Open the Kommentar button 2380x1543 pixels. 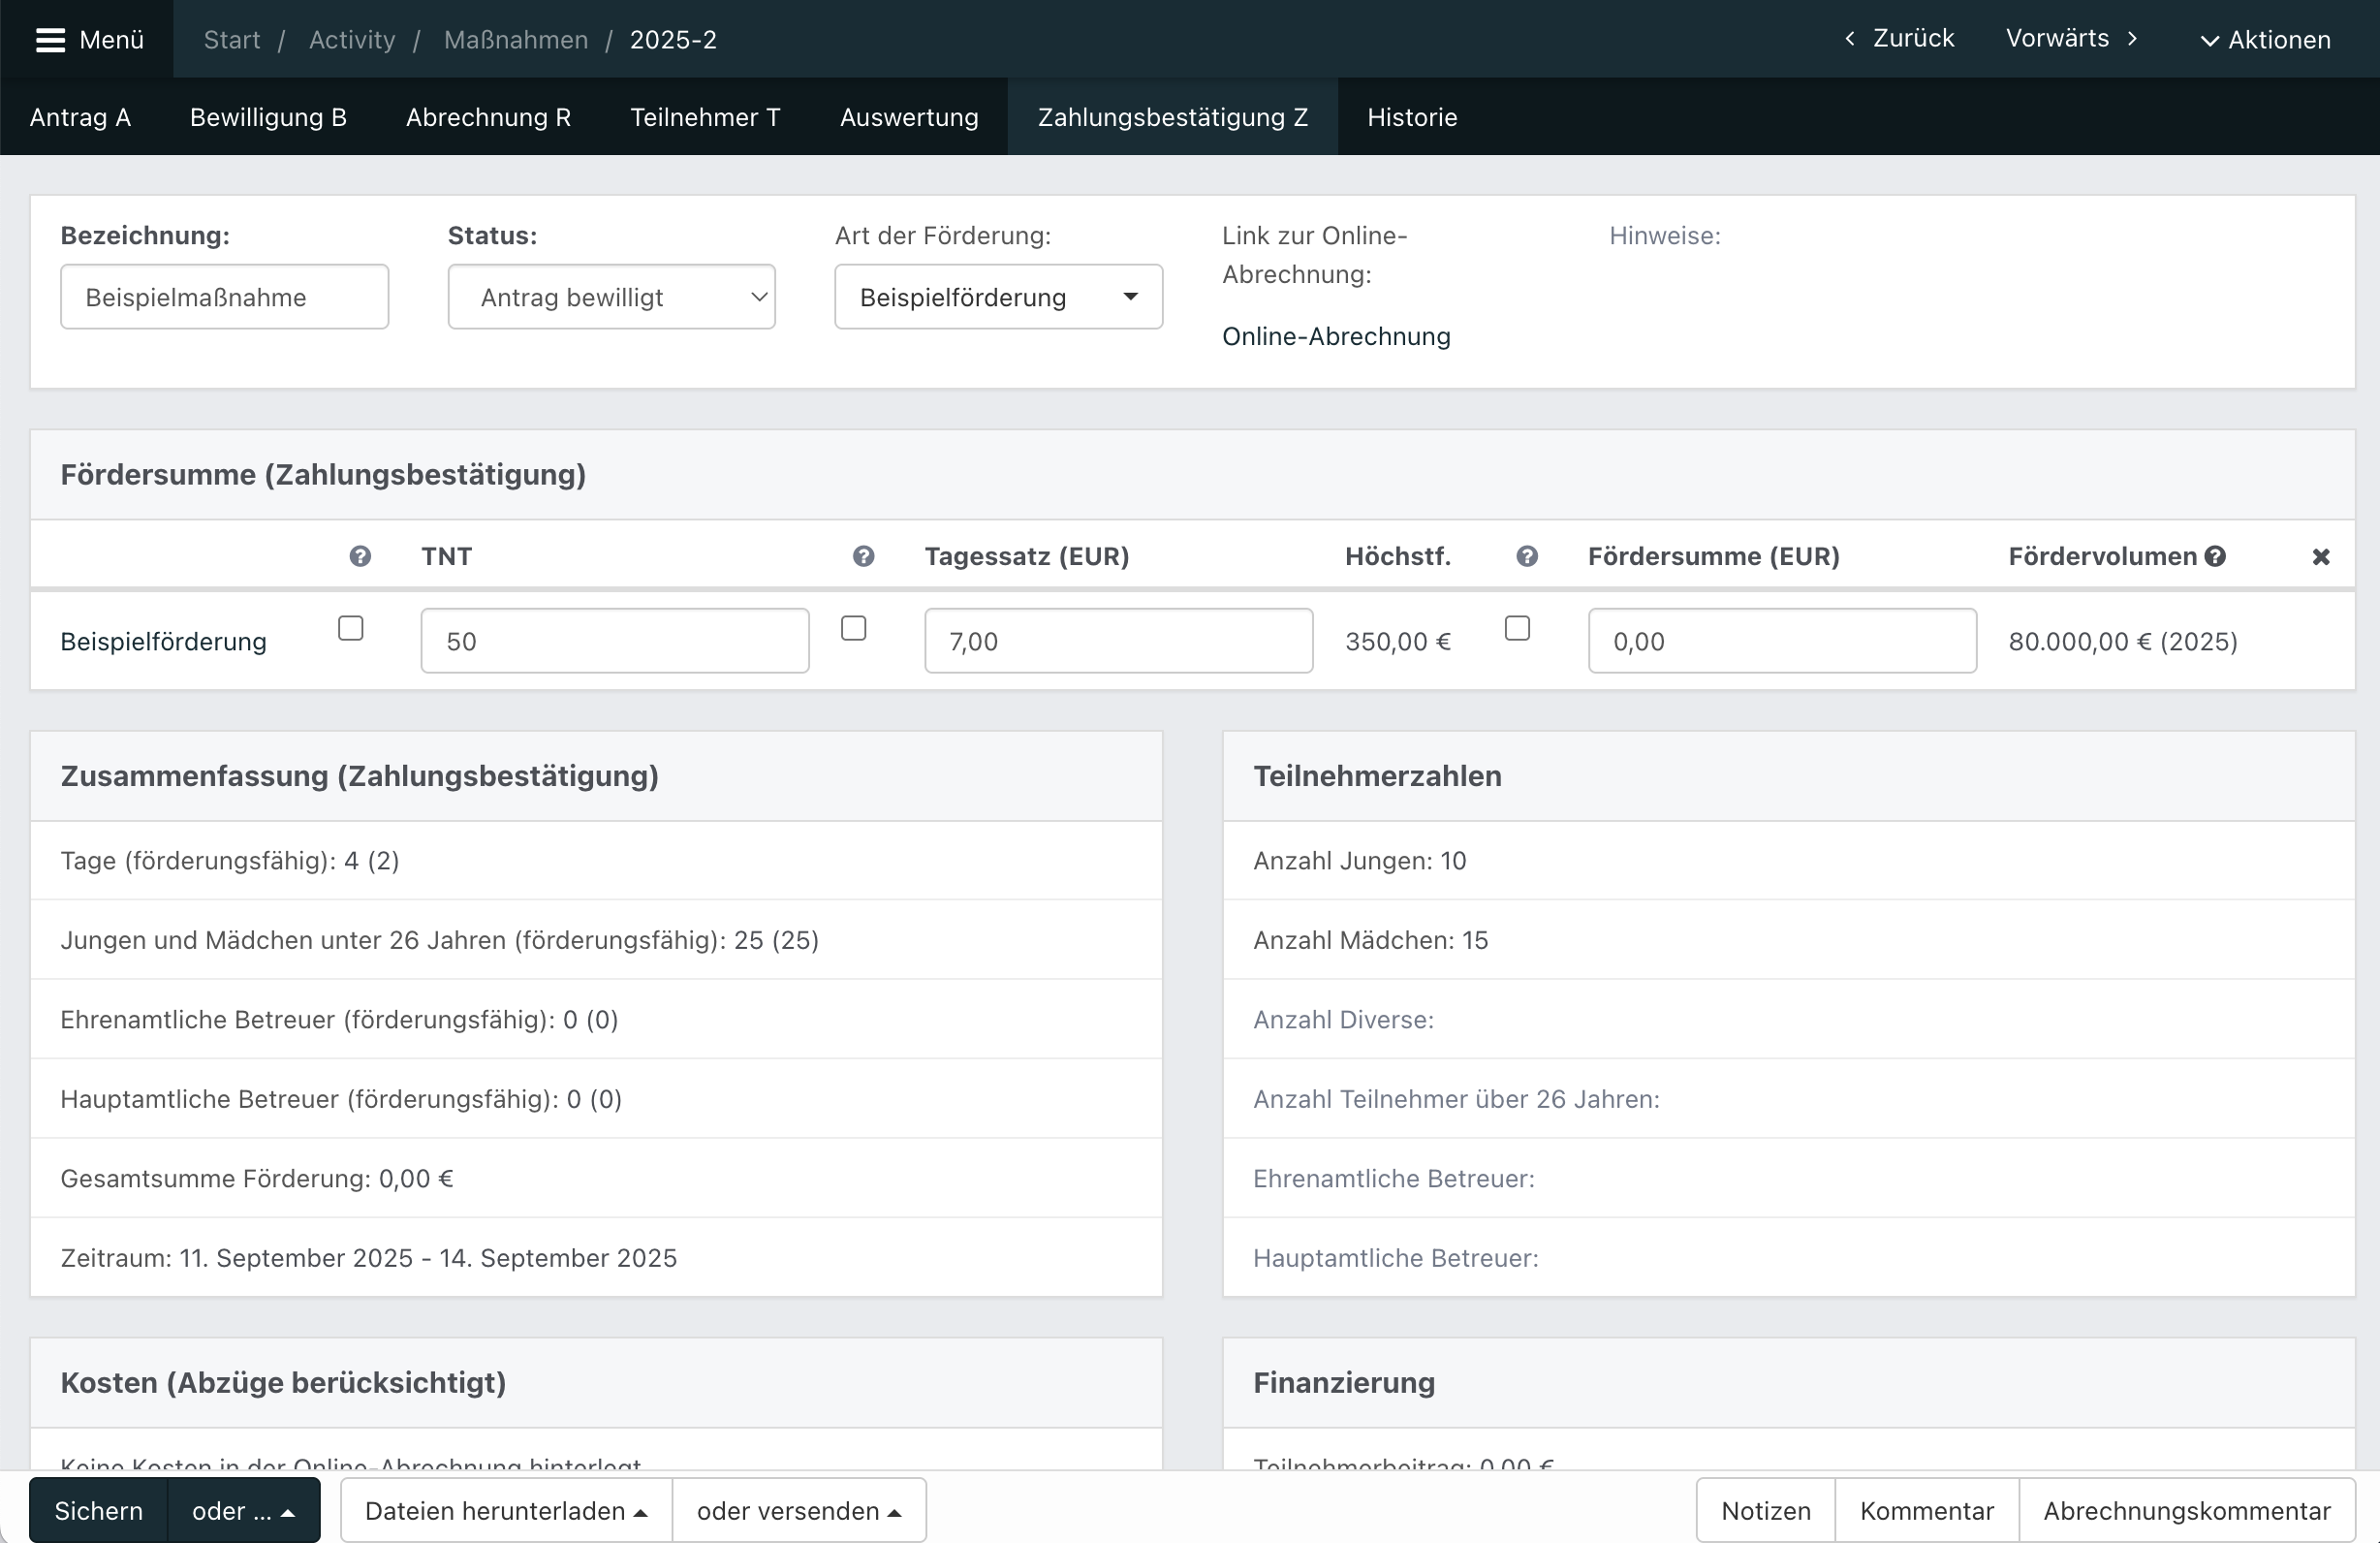pos(1927,1511)
